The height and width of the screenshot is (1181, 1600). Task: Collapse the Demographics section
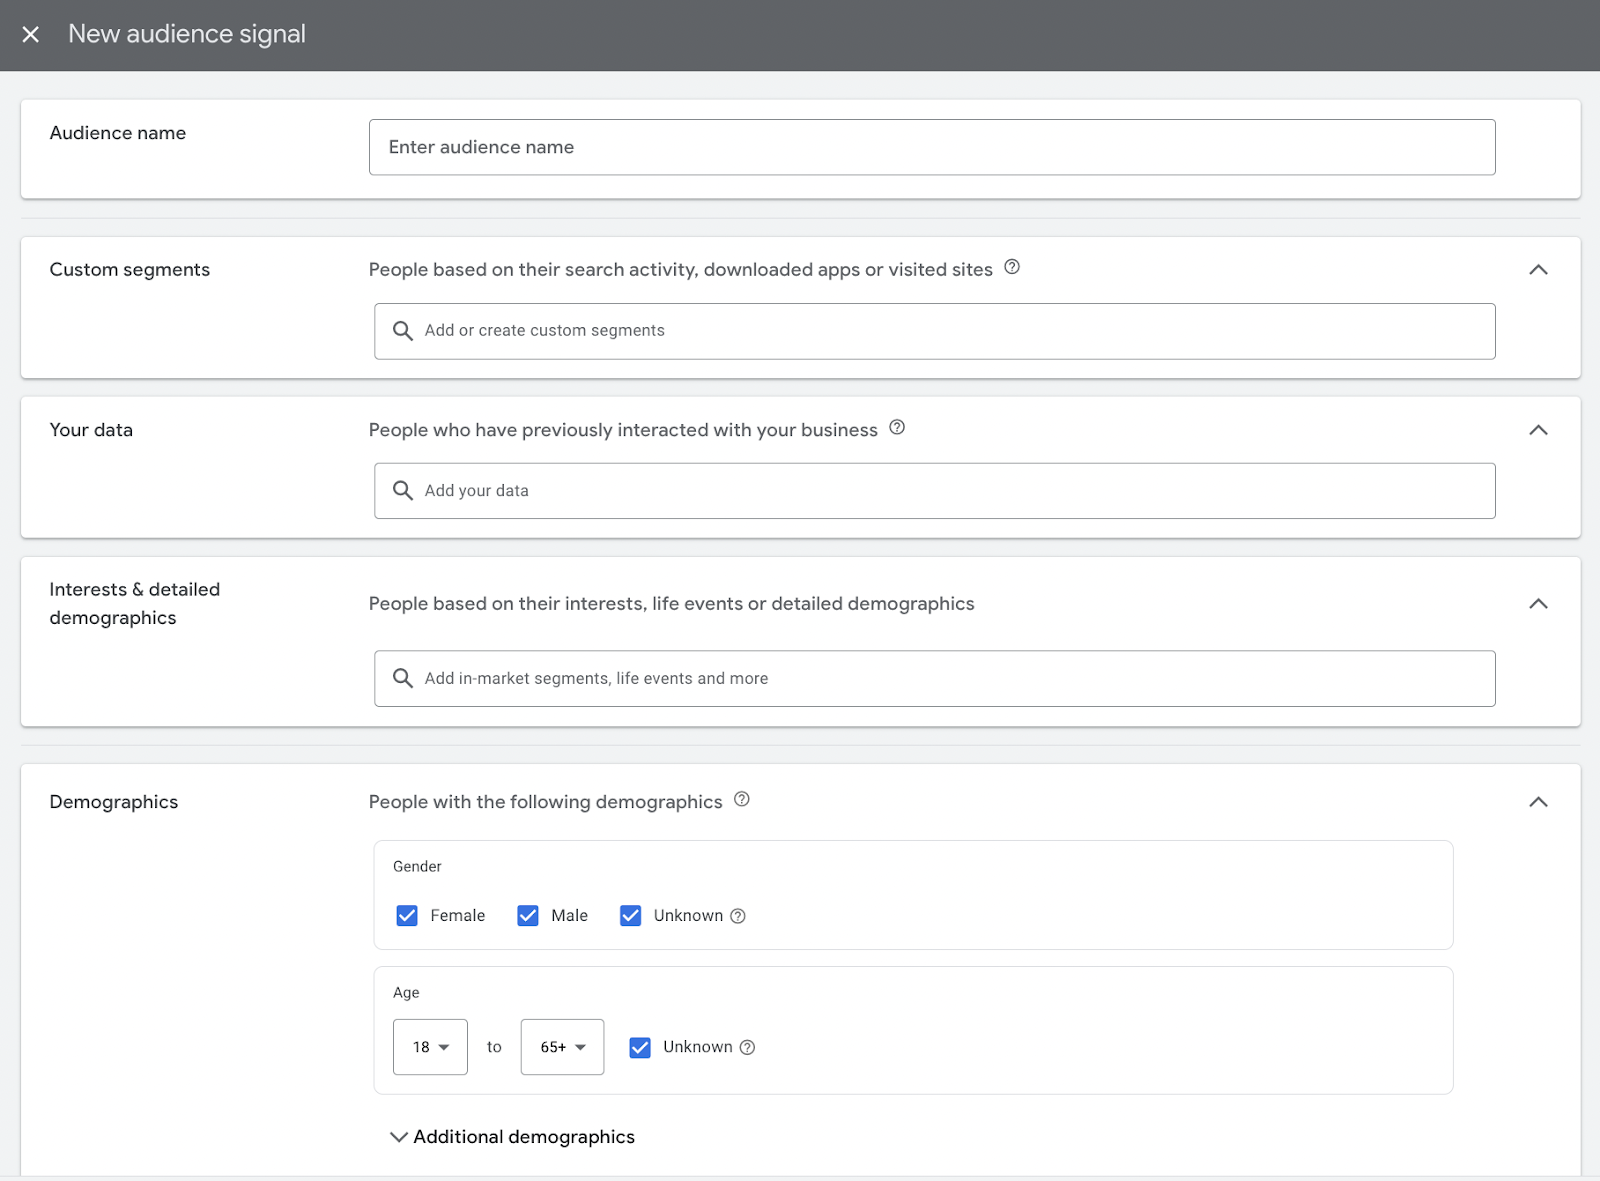click(x=1538, y=802)
